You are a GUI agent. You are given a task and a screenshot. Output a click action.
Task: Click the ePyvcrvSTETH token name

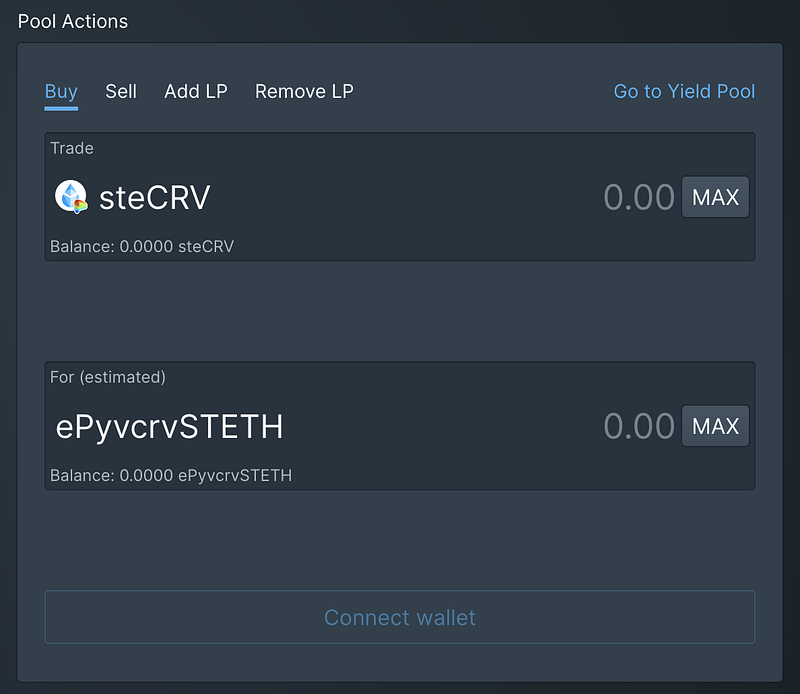[x=169, y=427]
